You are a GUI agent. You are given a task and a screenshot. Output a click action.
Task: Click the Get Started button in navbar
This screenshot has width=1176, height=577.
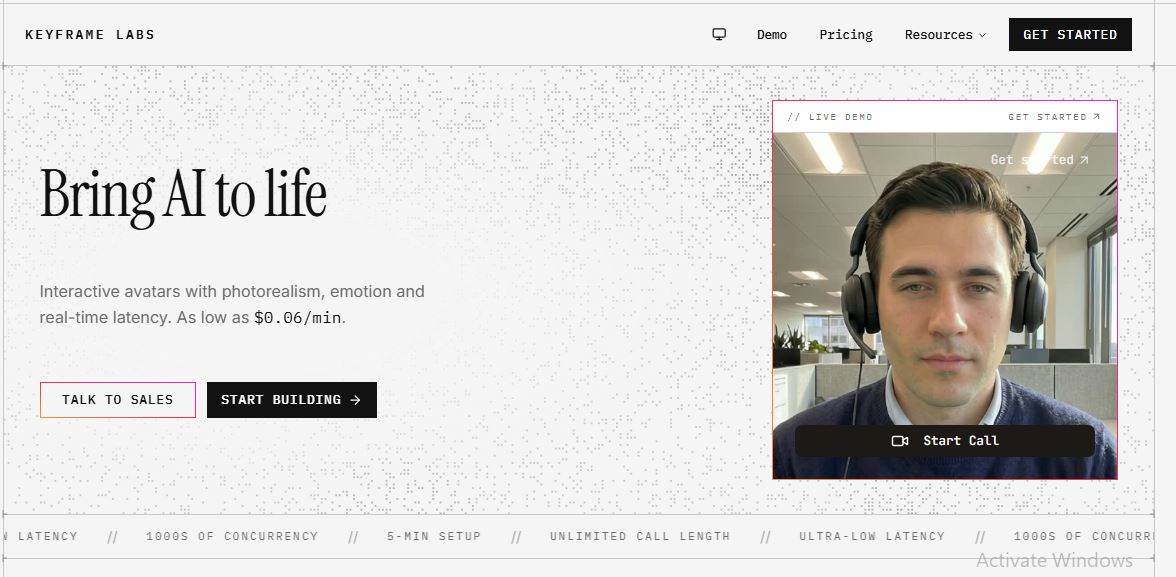pos(1070,35)
